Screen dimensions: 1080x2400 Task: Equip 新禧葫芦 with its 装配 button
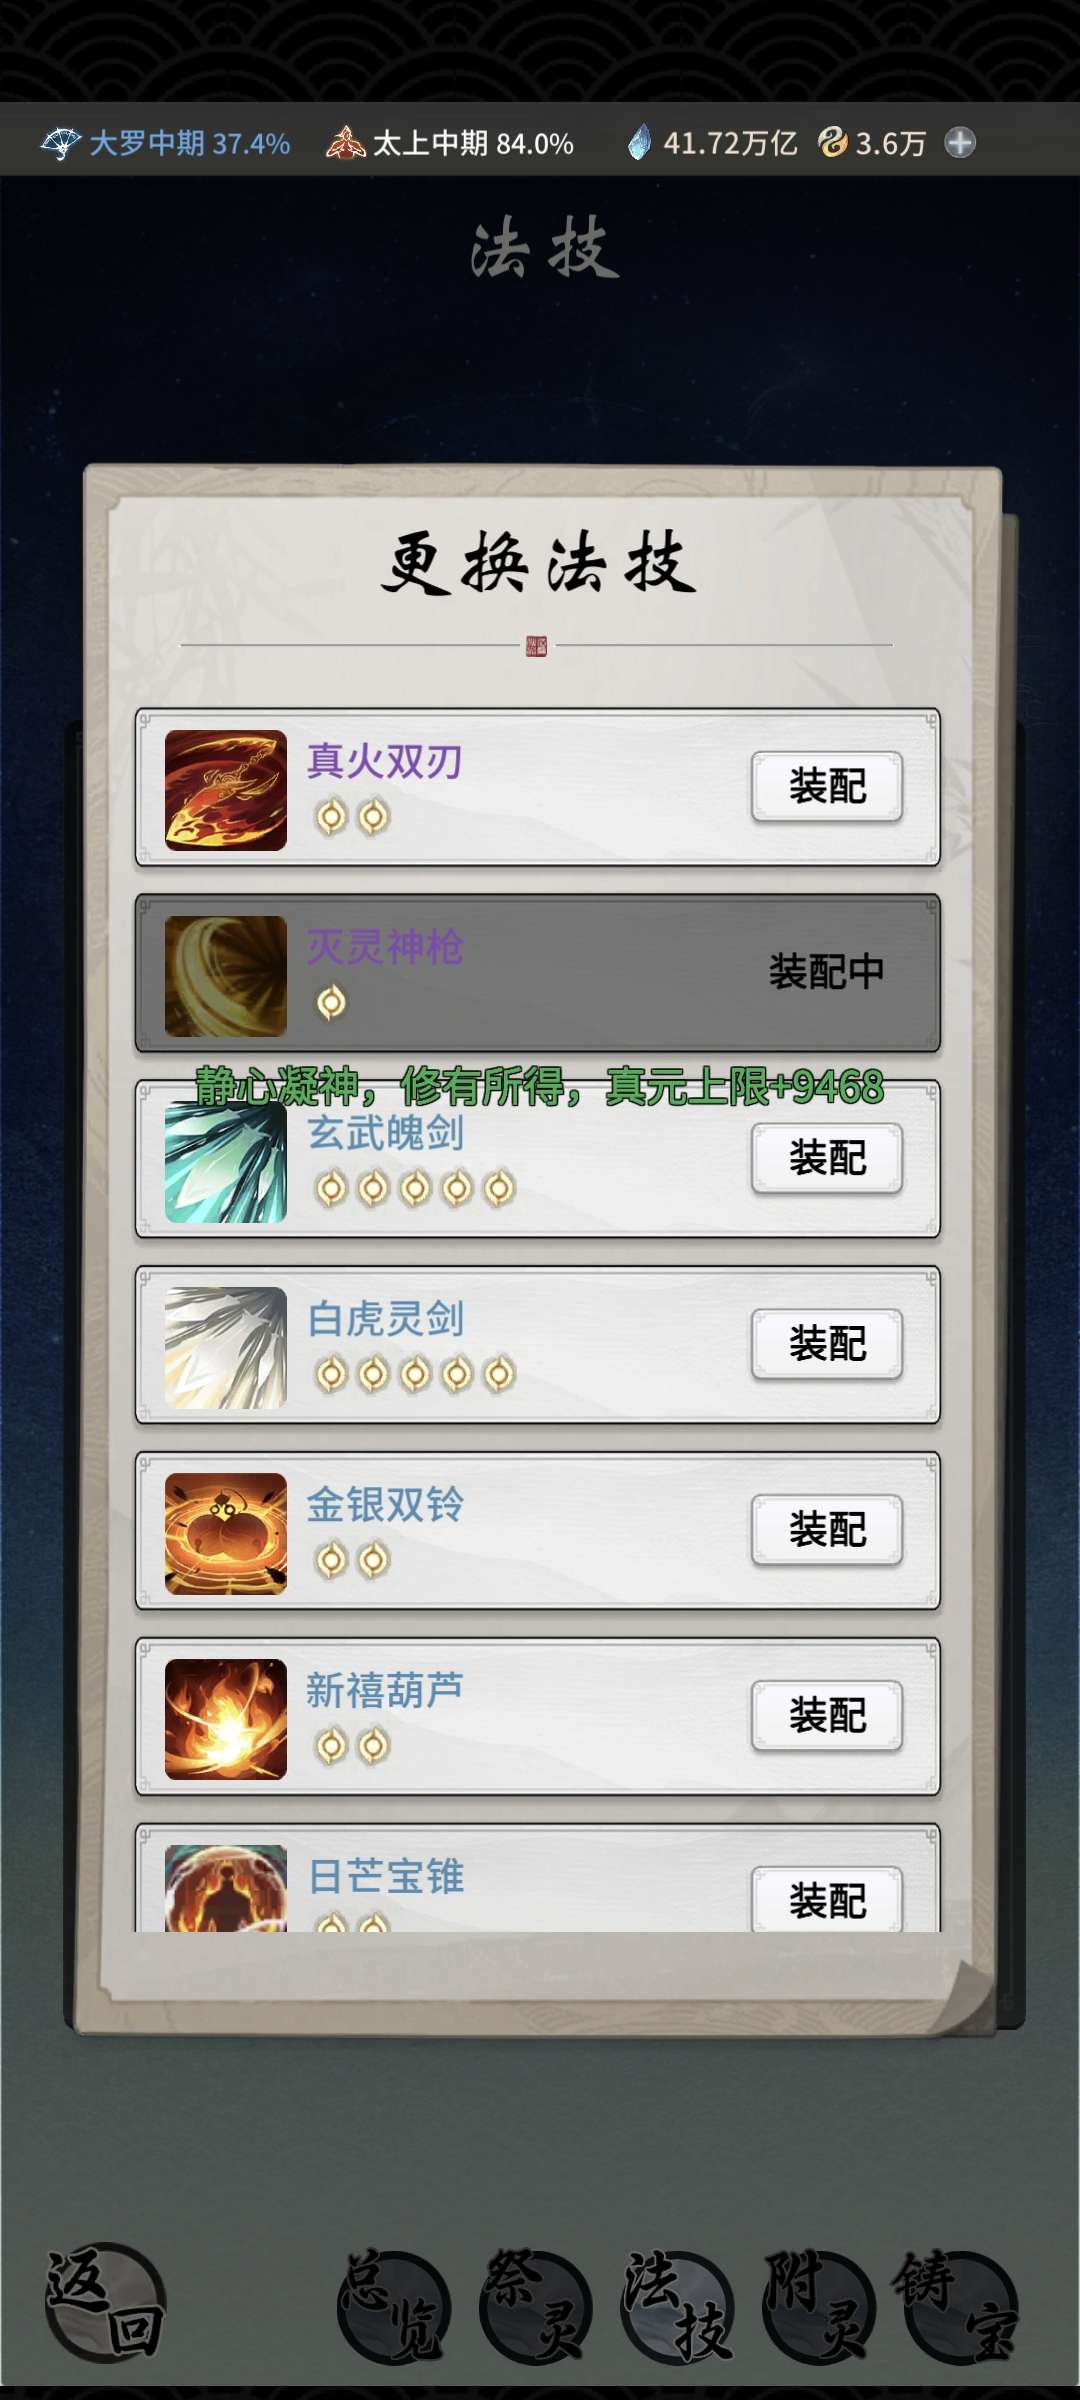[827, 1717]
